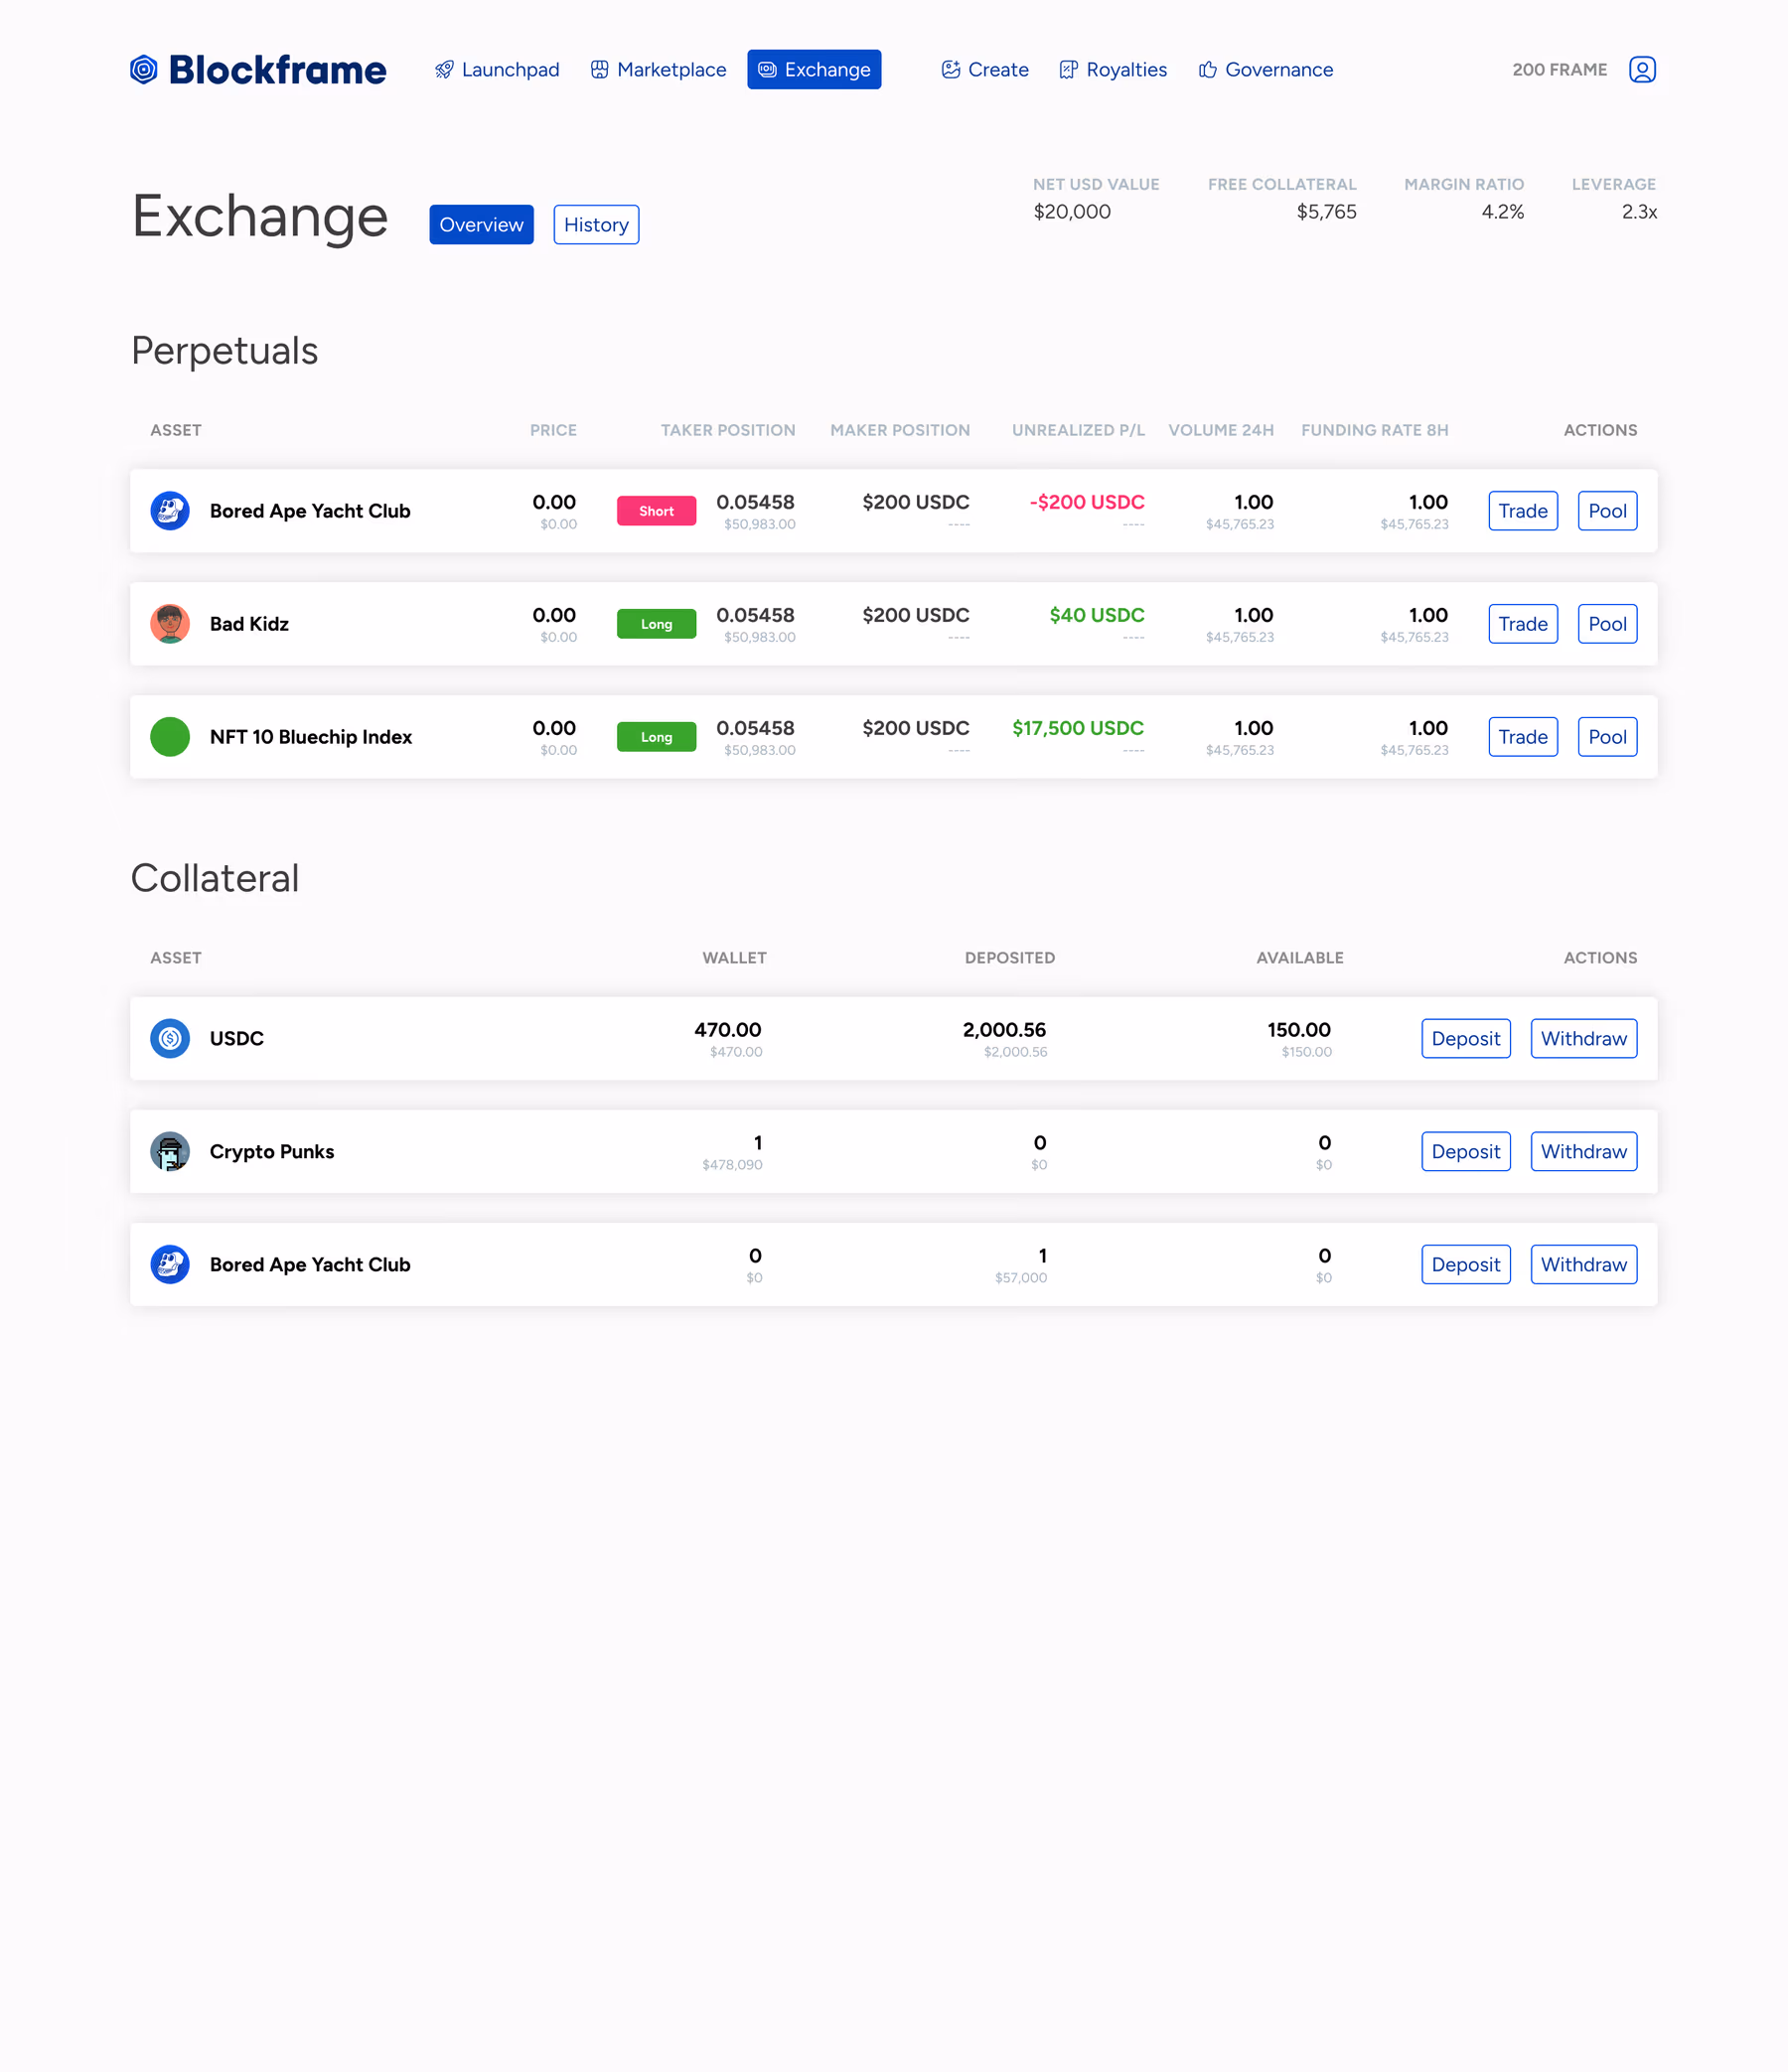Click the Collateral section heading
1788x2072 pixels.
(x=215, y=878)
